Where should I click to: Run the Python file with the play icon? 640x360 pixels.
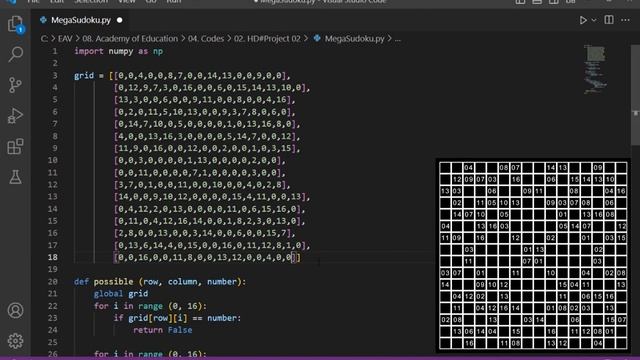583,20
